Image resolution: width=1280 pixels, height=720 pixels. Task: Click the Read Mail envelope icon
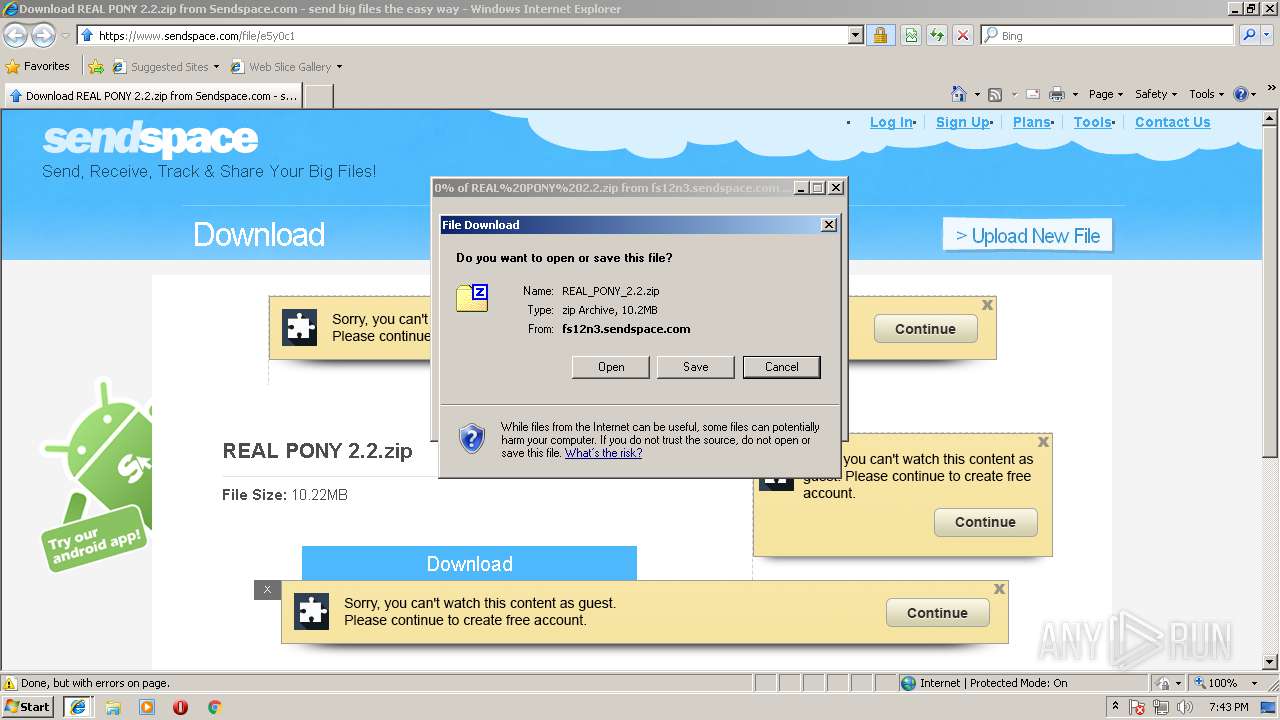tap(1033, 94)
